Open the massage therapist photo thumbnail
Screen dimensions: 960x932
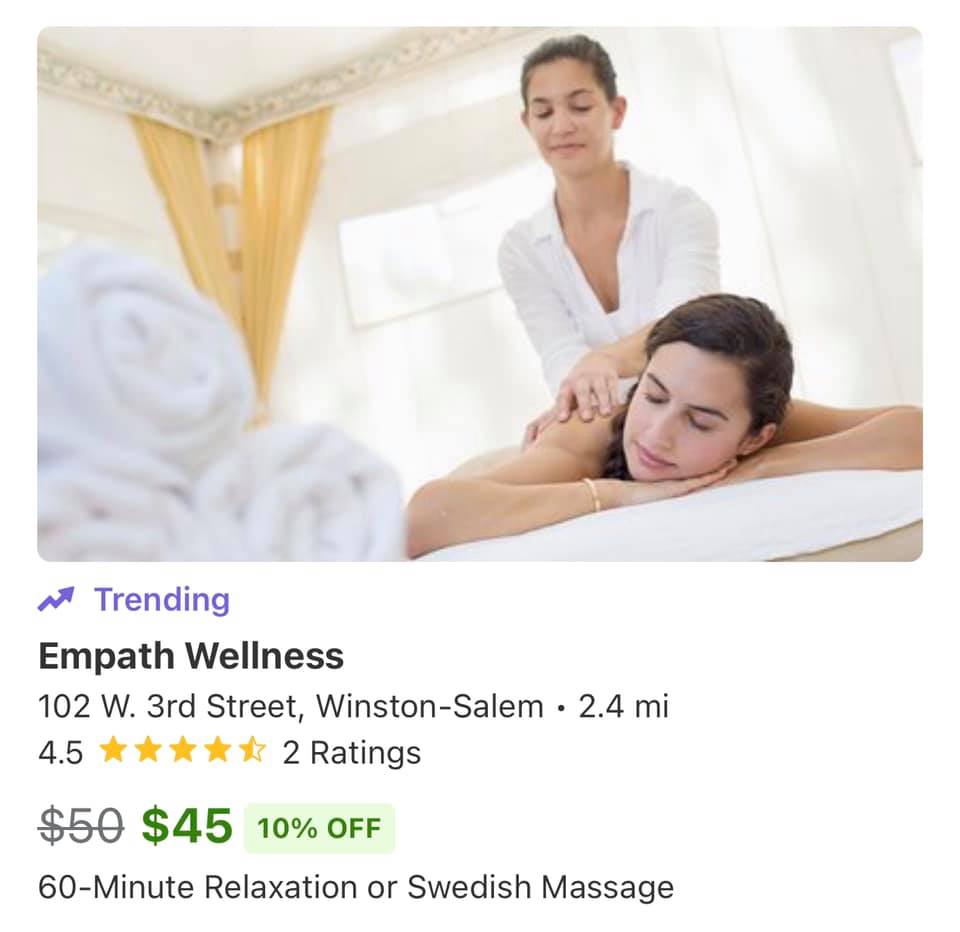click(480, 294)
